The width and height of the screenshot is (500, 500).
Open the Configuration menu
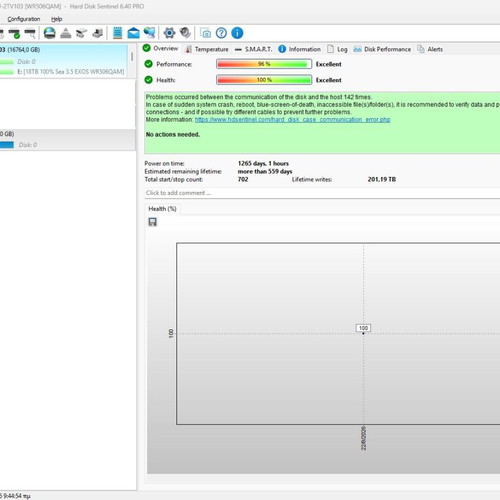coord(24,19)
